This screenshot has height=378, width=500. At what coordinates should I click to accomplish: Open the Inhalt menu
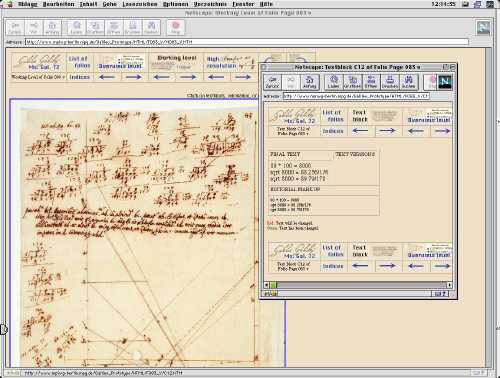click(88, 4)
